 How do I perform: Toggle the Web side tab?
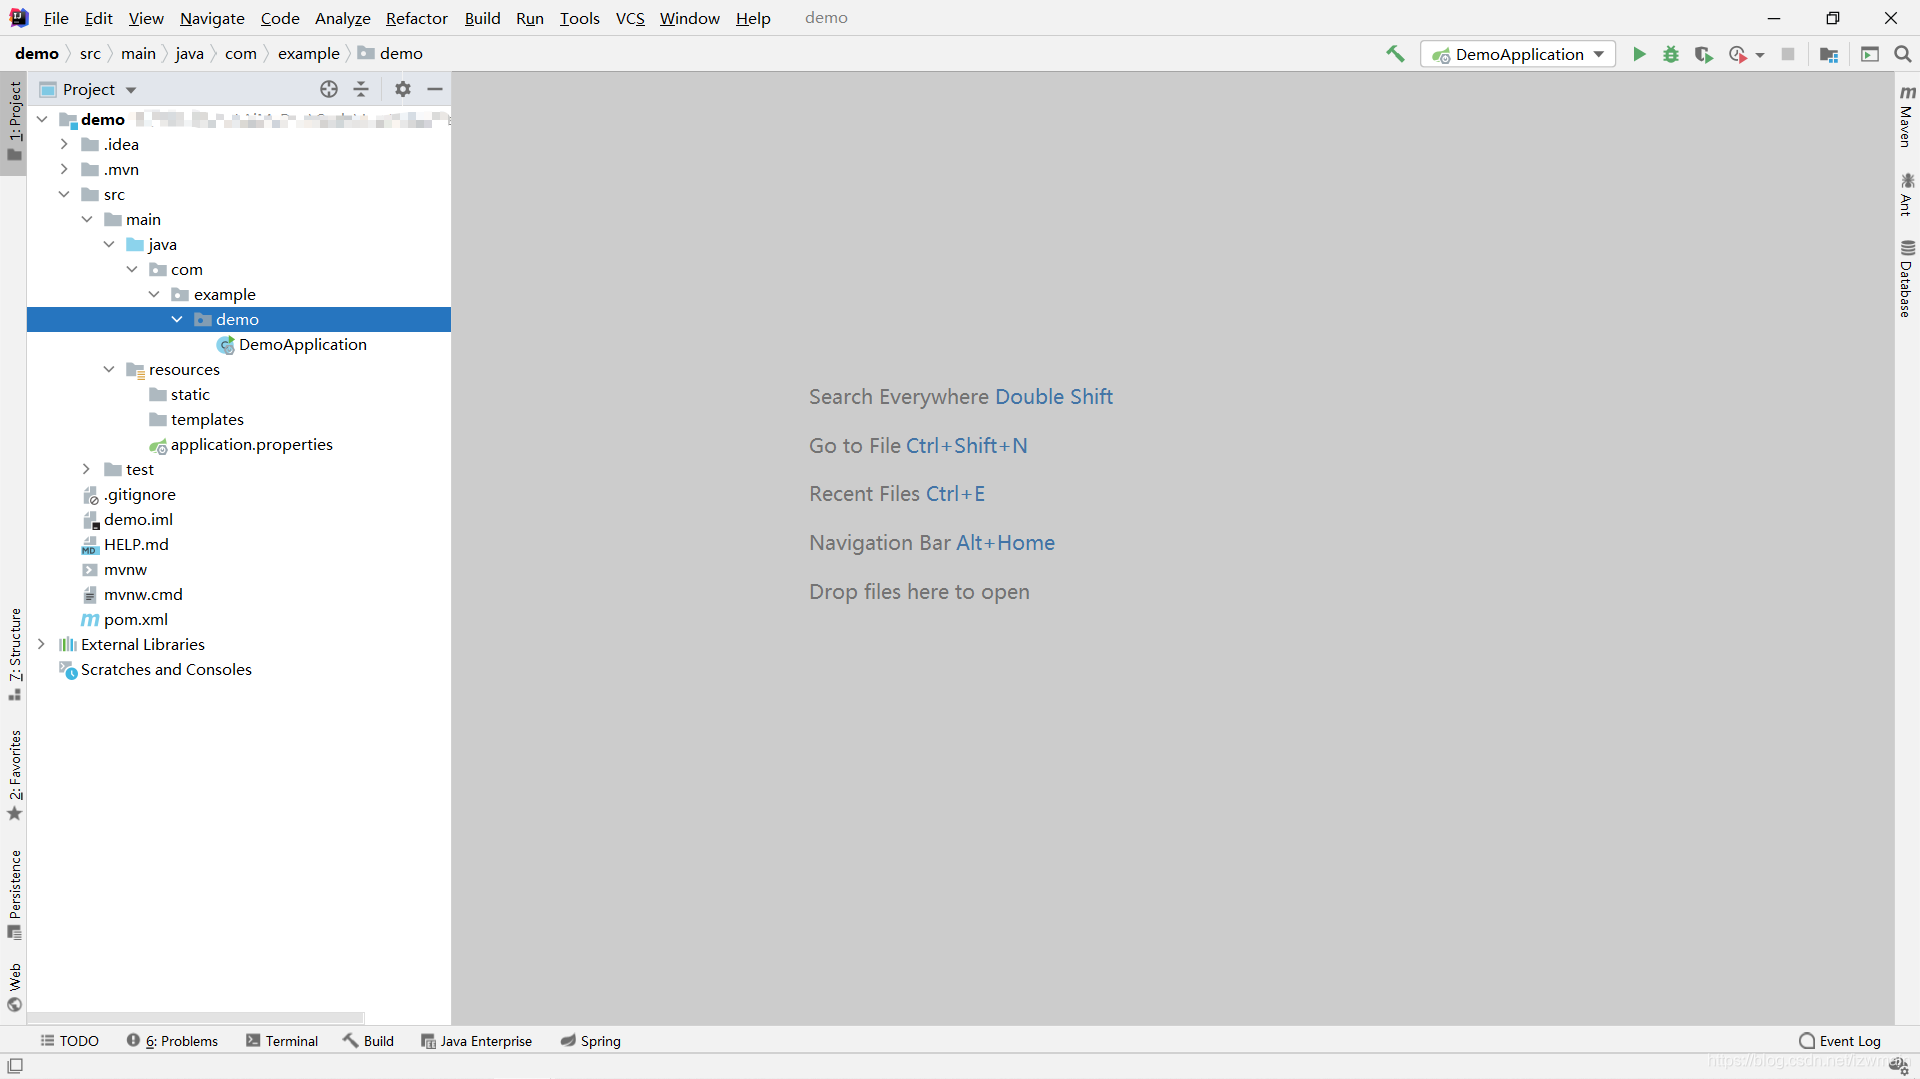[x=14, y=988]
